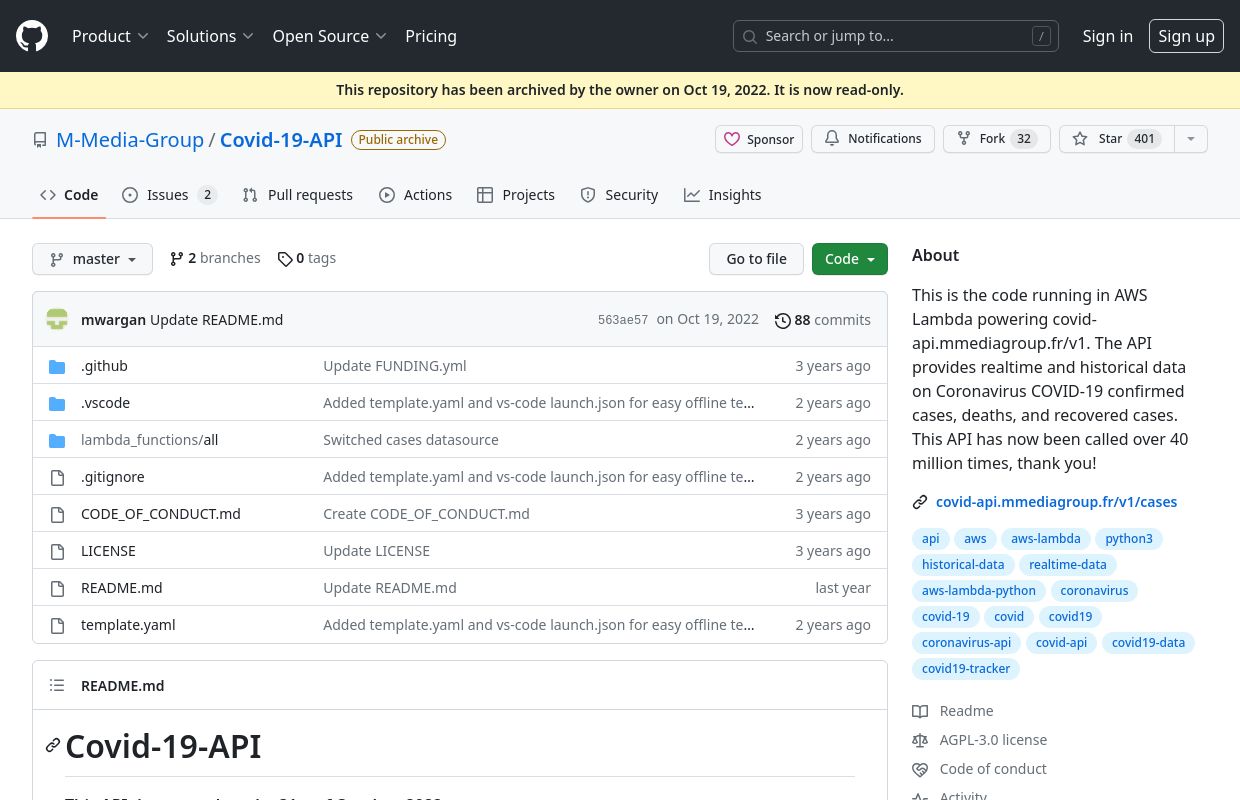The width and height of the screenshot is (1240, 800).
Task: Open the .vscode folder icon
Action: click(x=57, y=403)
